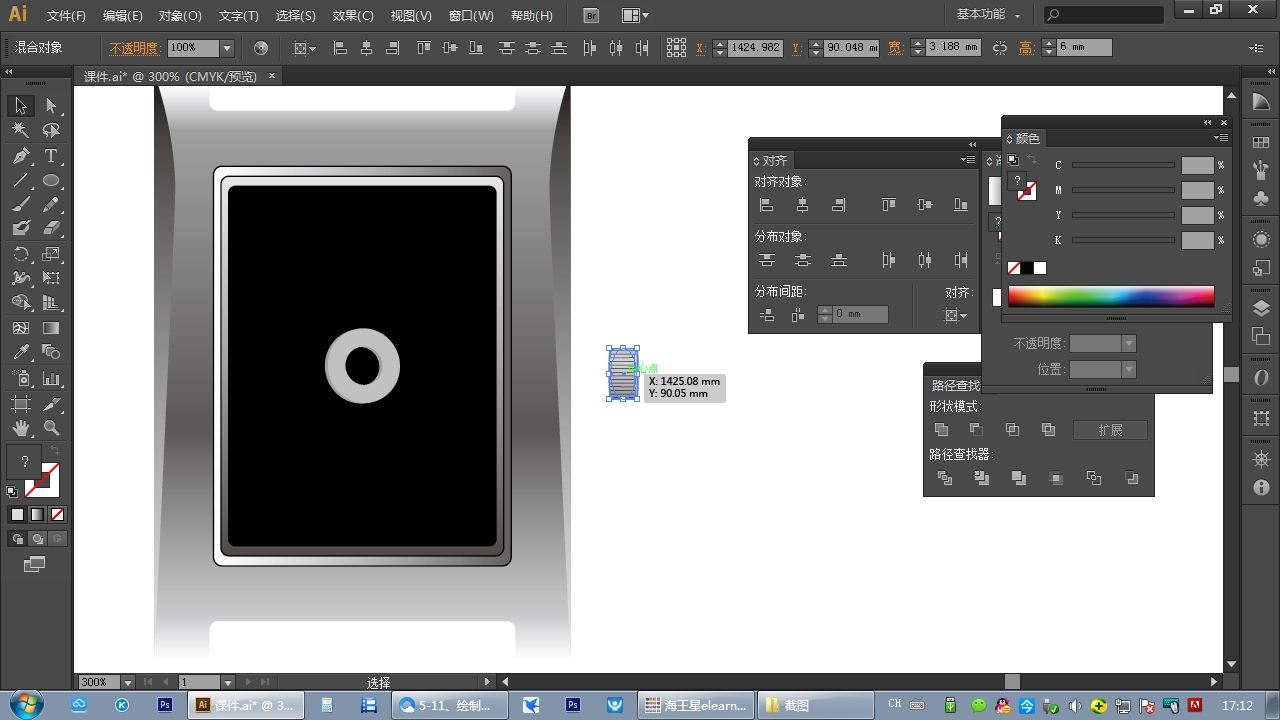Click Minus Front shape mode in Pathfinder

point(977,430)
